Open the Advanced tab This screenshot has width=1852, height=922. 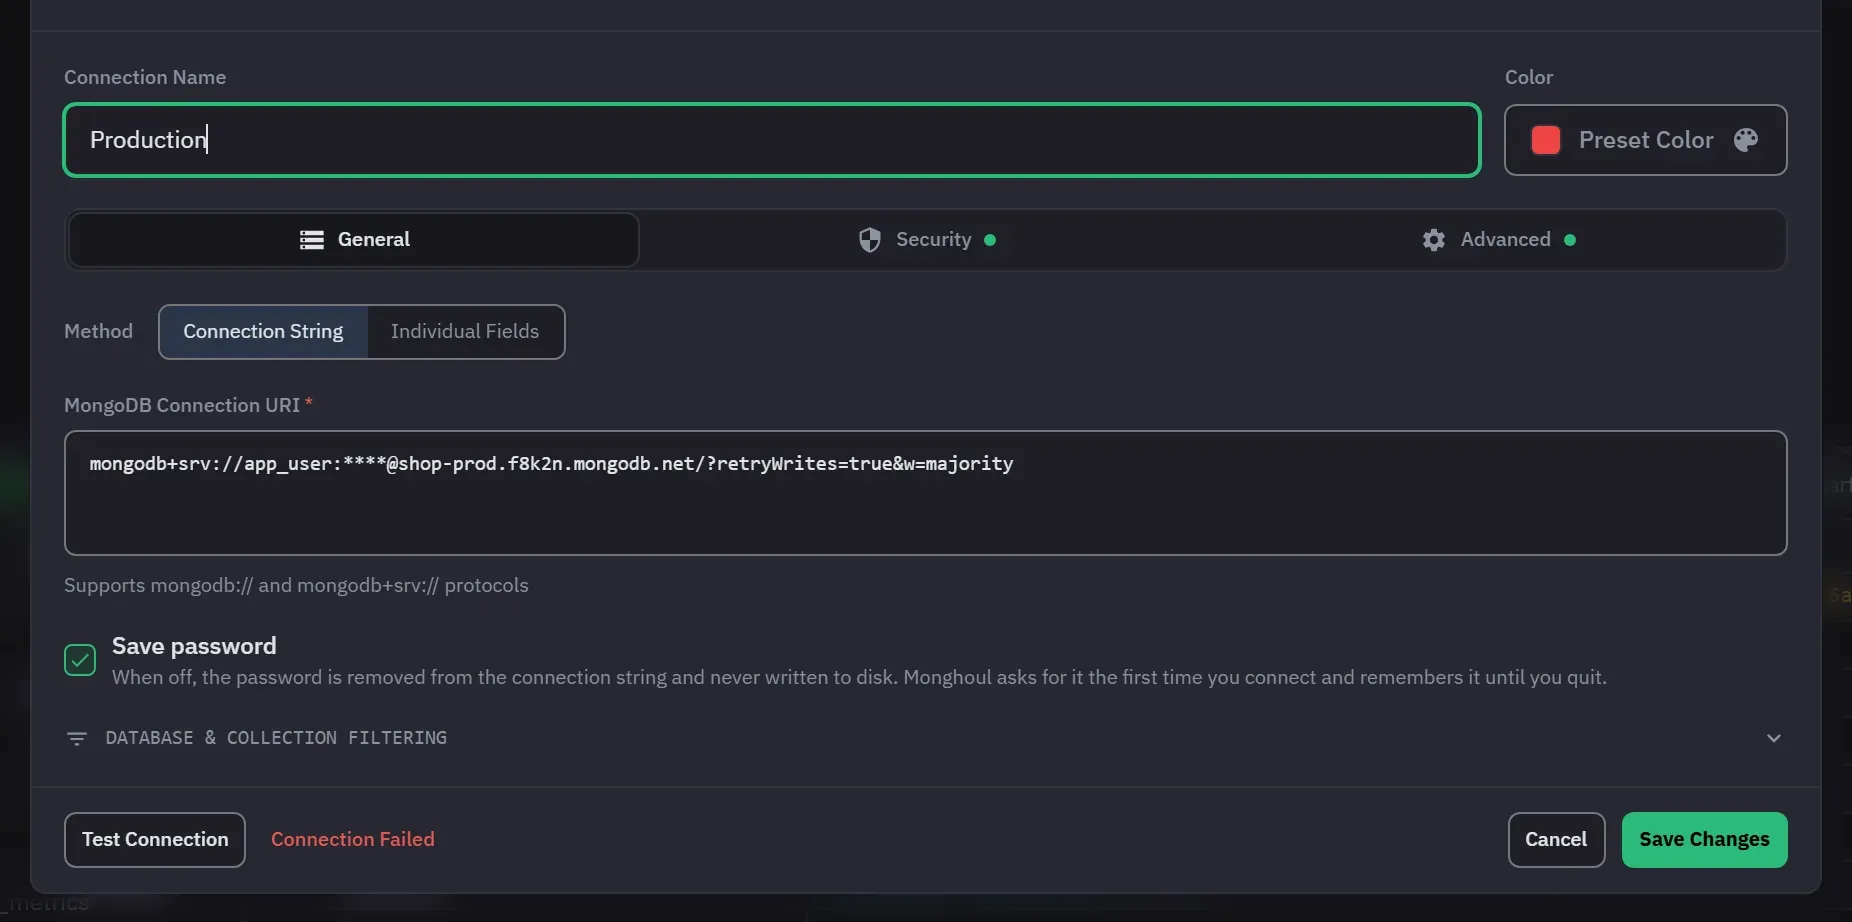1498,240
